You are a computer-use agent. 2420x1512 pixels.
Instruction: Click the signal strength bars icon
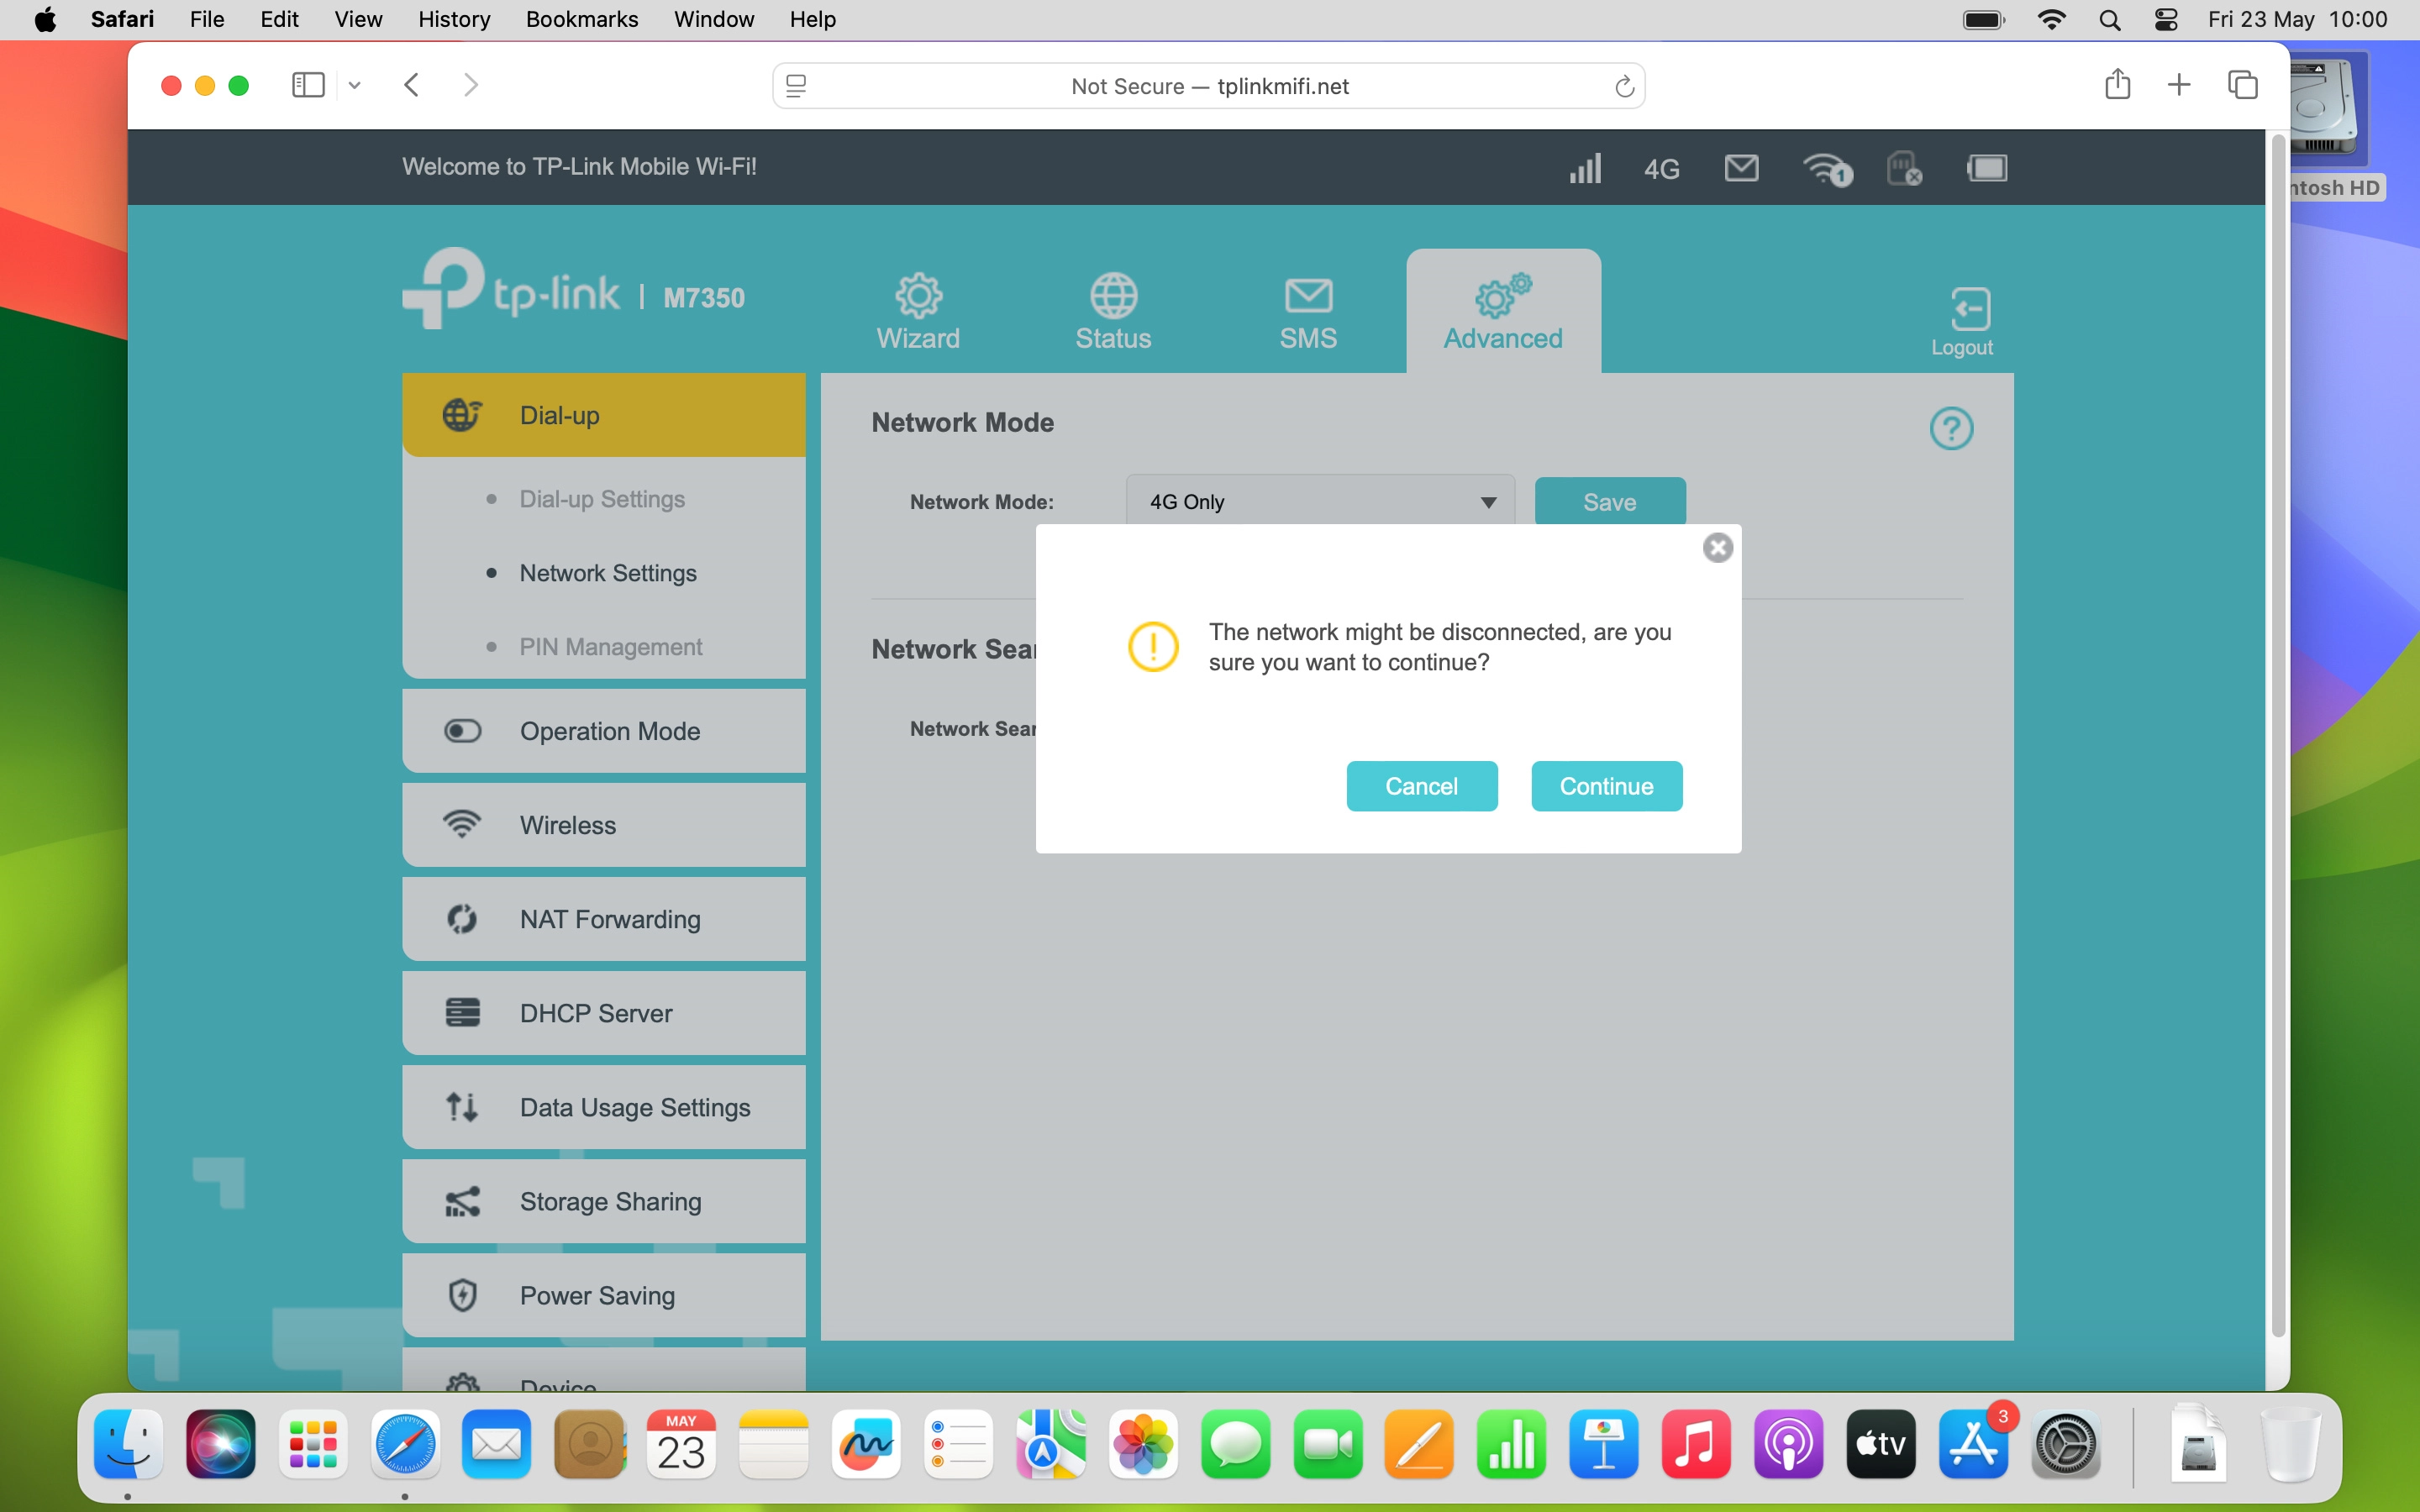1584,168
